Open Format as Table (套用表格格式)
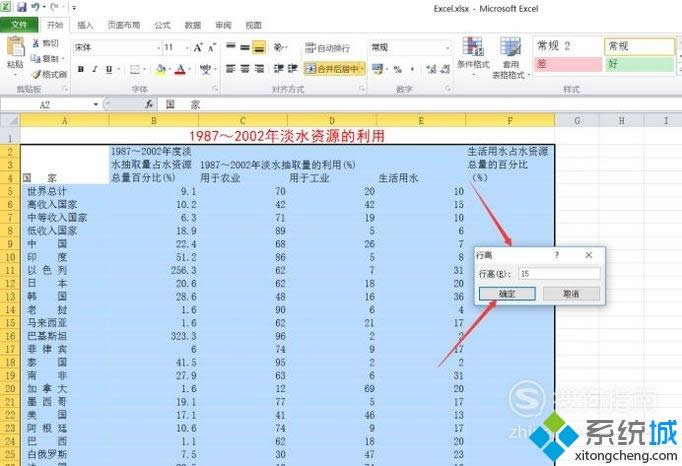This screenshot has height=466, width=682. [511, 57]
